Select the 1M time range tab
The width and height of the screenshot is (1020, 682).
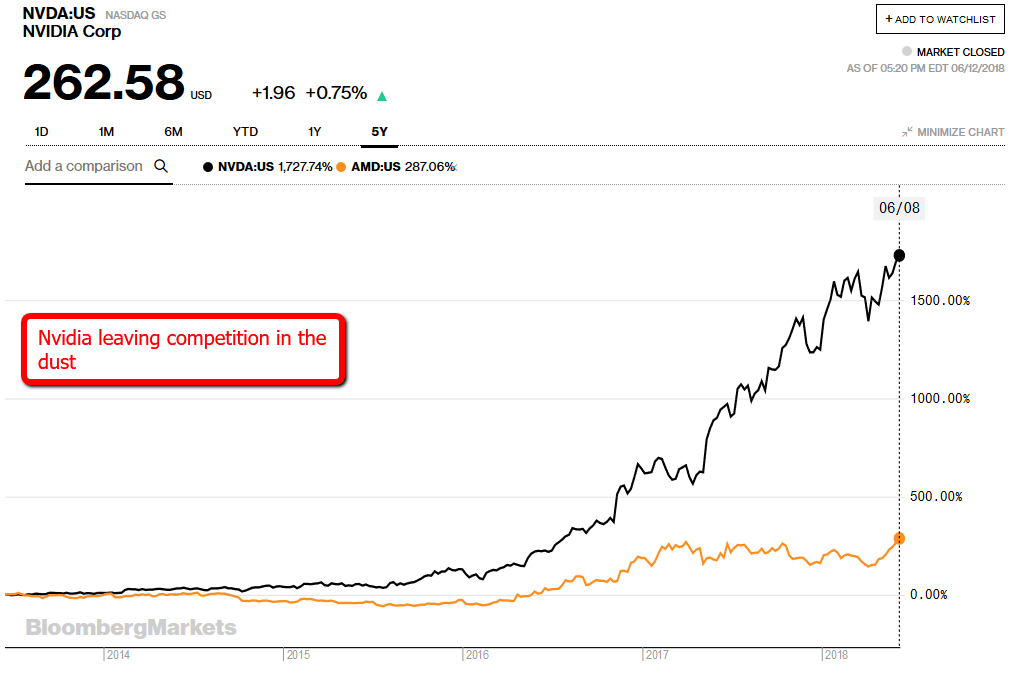106,132
